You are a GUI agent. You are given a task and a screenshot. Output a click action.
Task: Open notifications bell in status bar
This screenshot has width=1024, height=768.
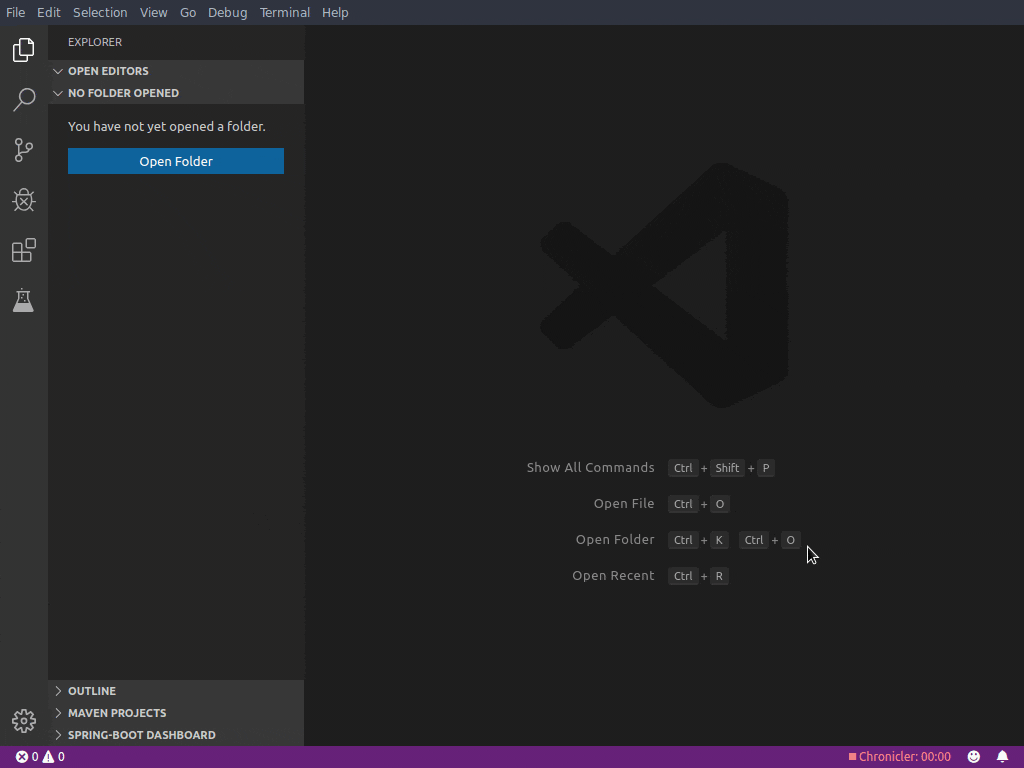click(x=1002, y=757)
